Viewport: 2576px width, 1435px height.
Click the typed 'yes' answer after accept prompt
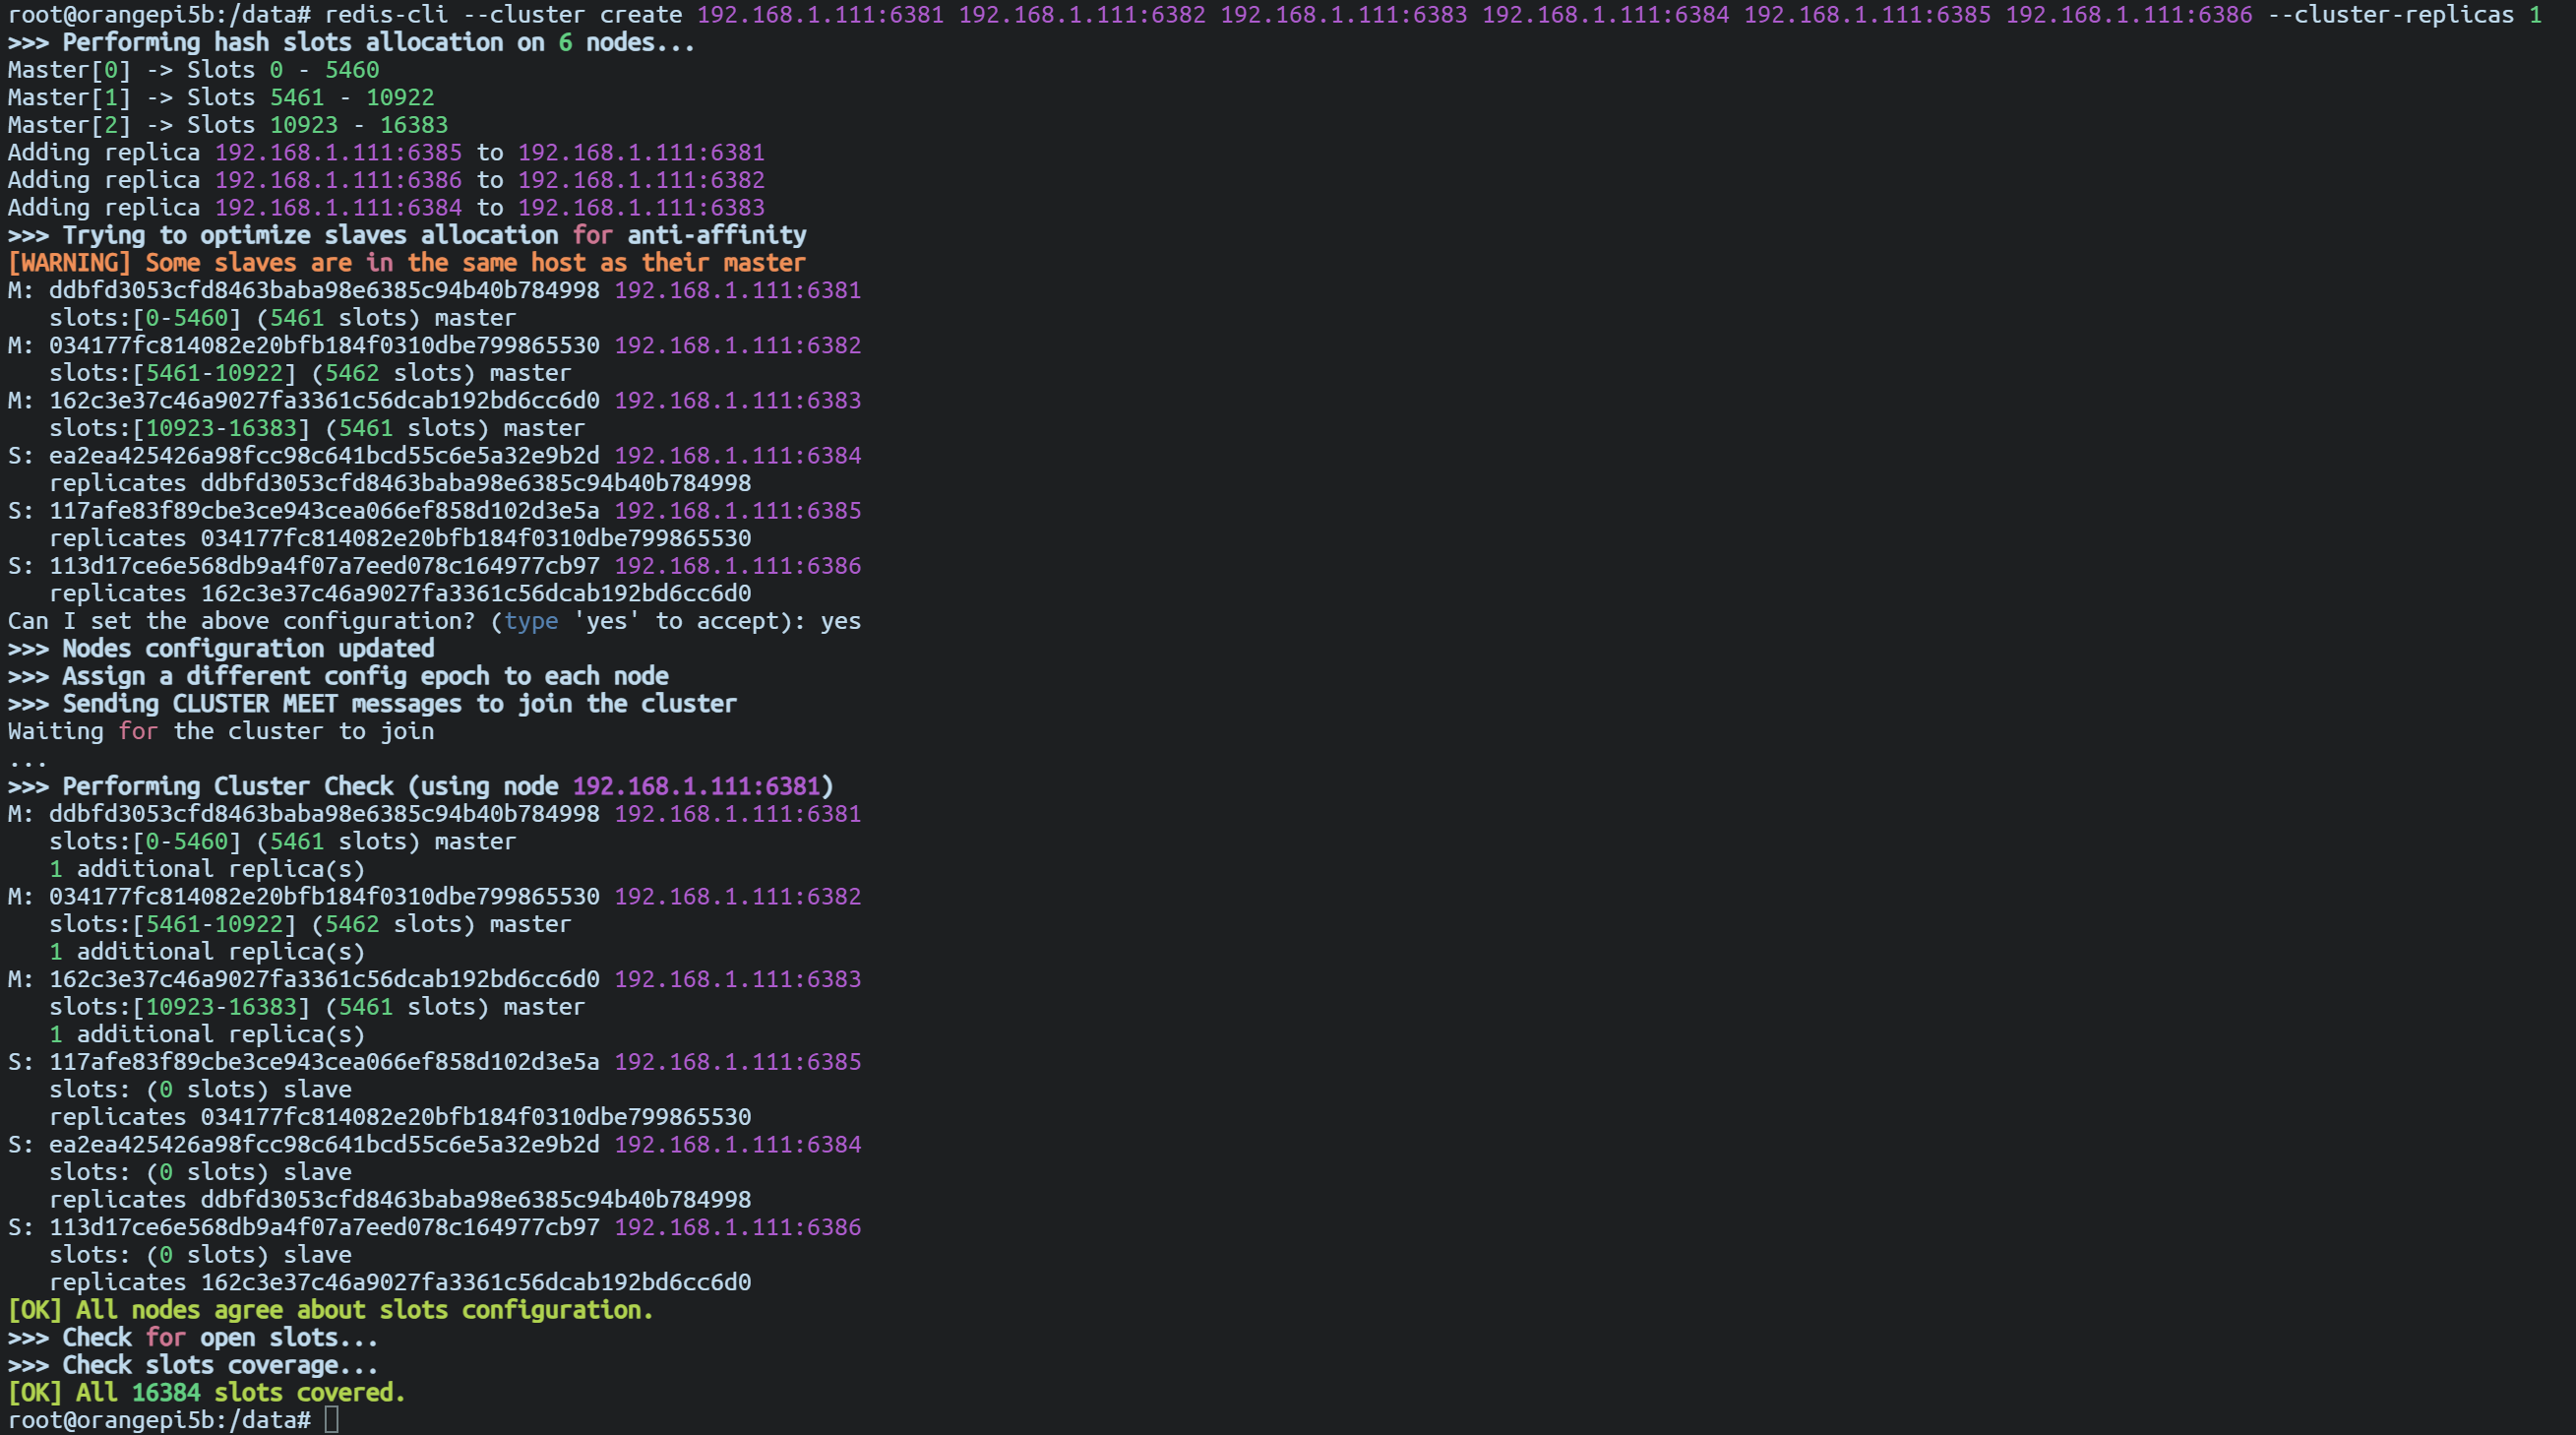840,621
